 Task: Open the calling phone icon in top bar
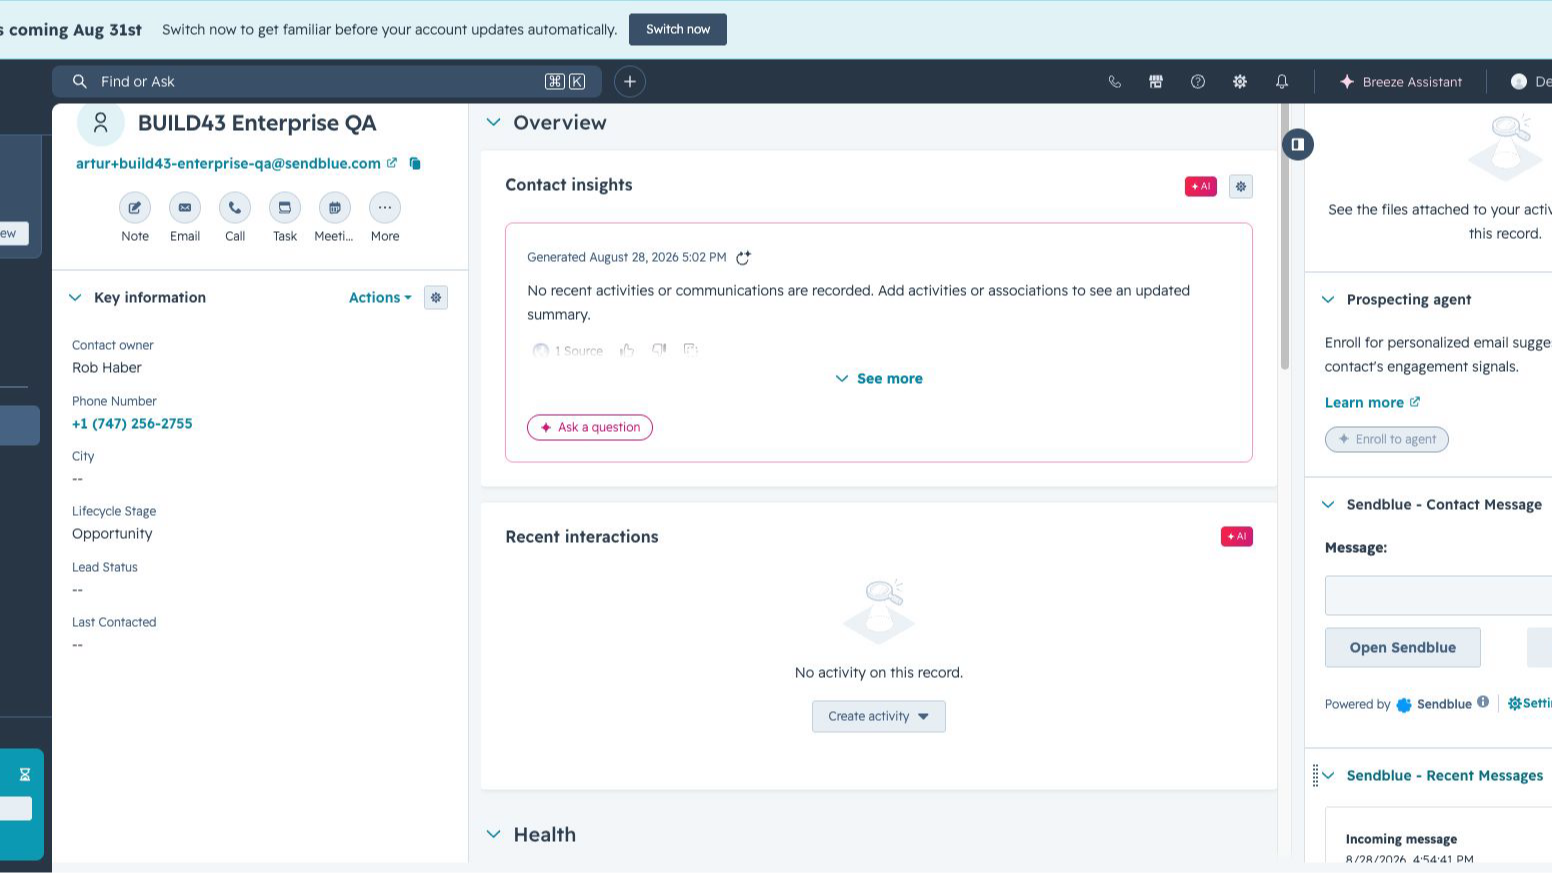[x=1115, y=82]
